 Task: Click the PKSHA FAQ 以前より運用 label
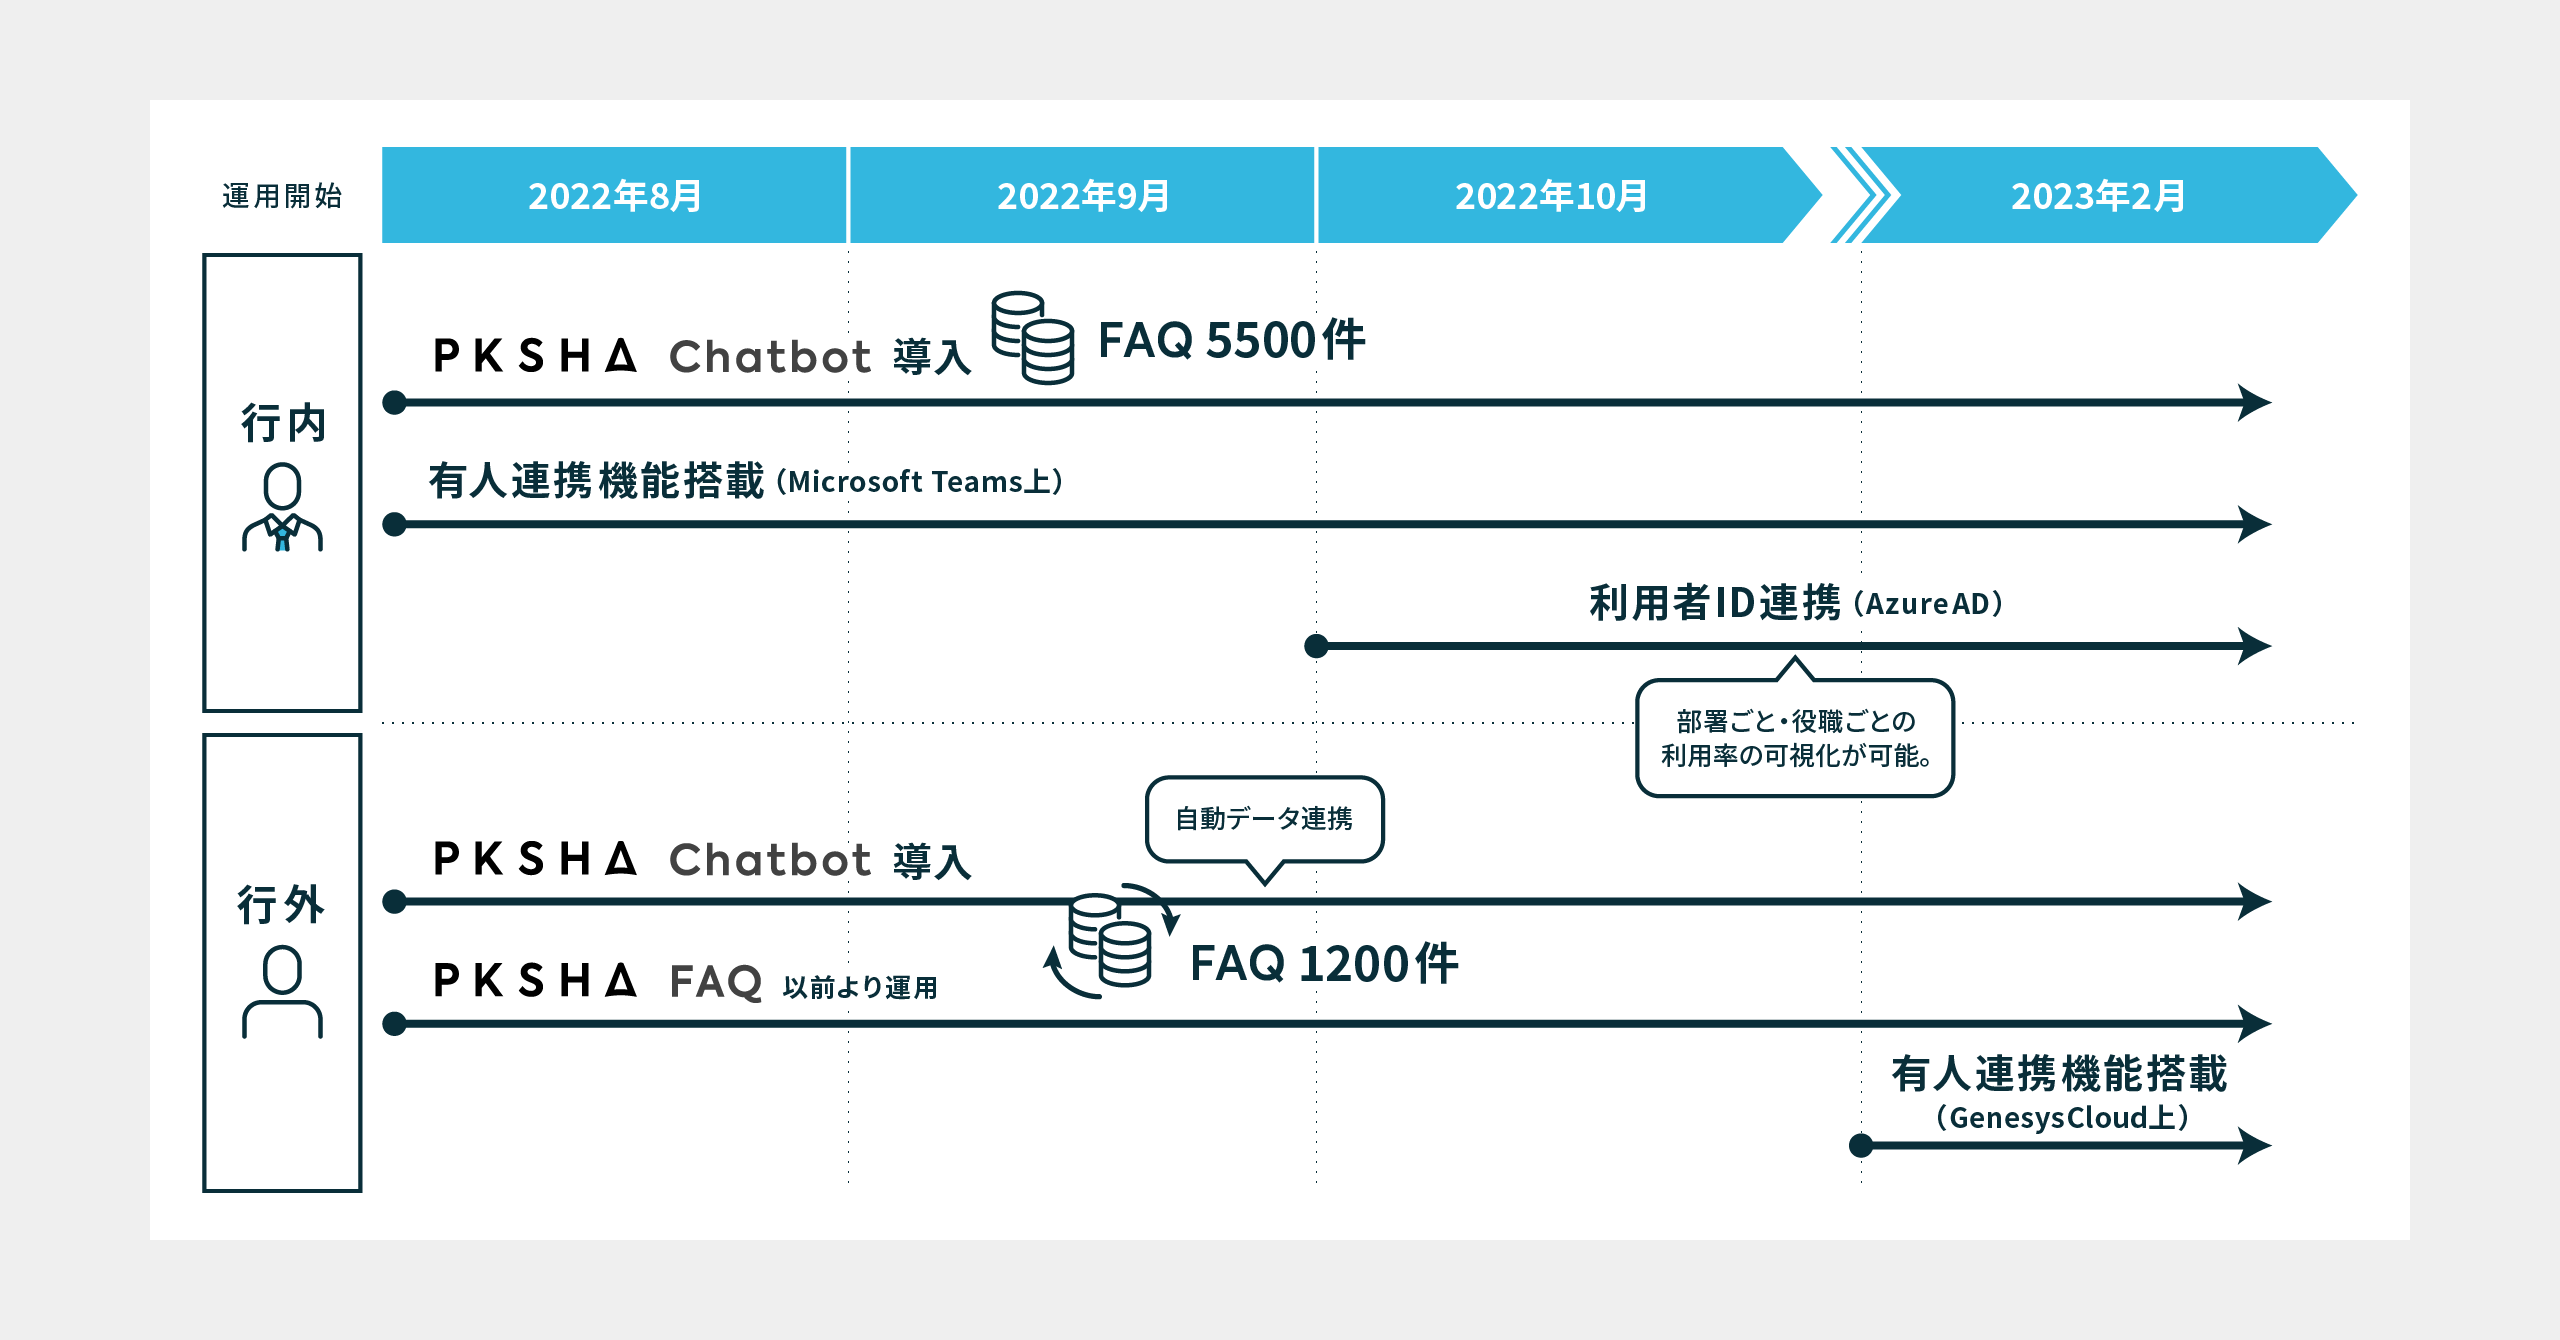tap(685, 982)
